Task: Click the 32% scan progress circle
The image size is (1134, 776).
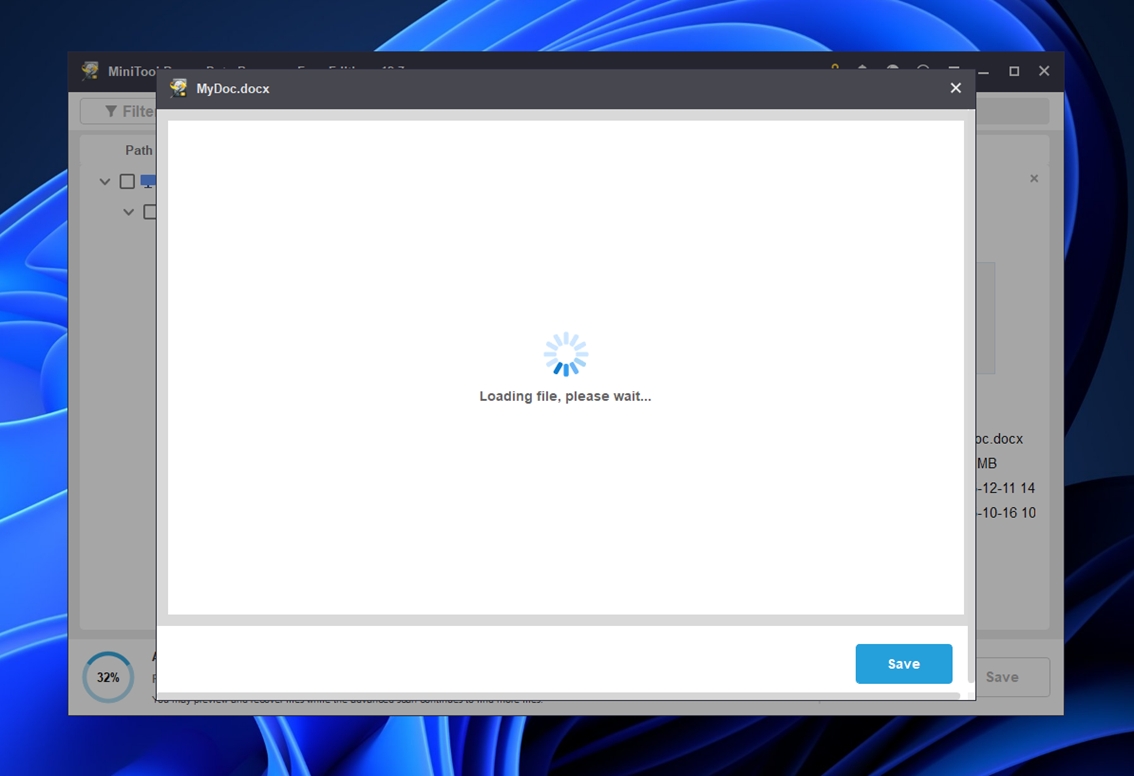Action: click(108, 677)
